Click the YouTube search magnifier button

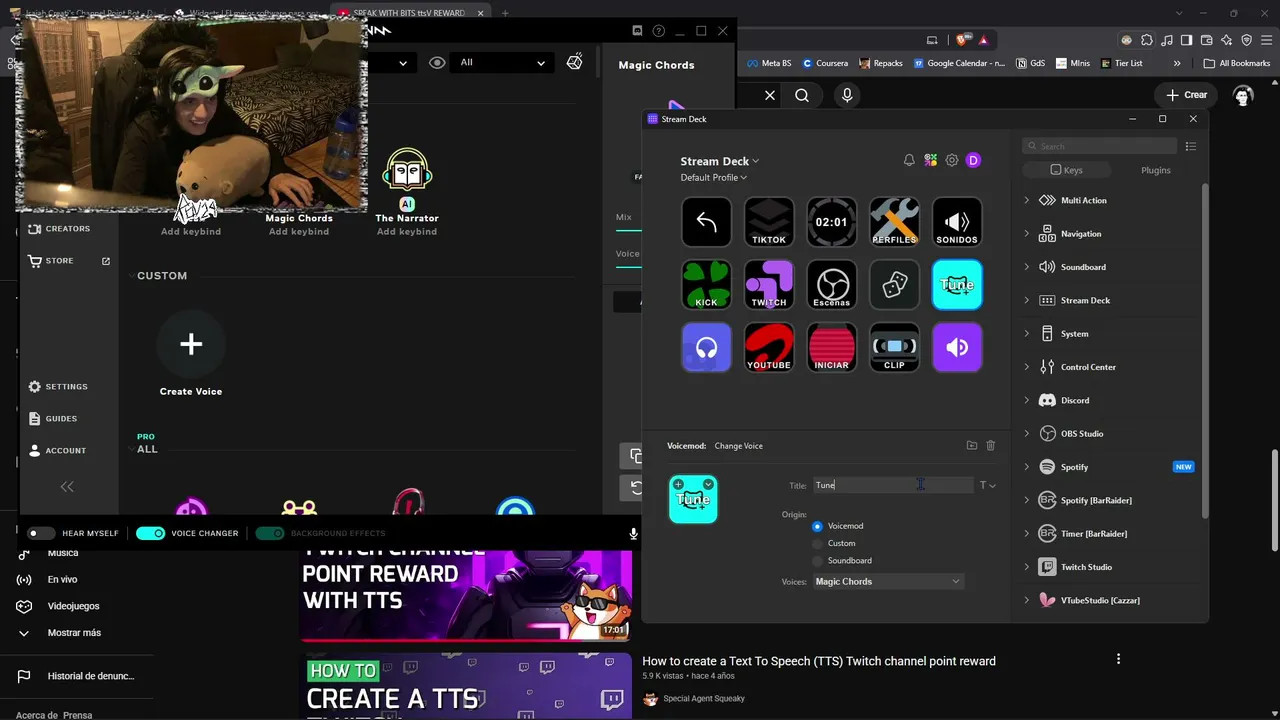click(802, 95)
